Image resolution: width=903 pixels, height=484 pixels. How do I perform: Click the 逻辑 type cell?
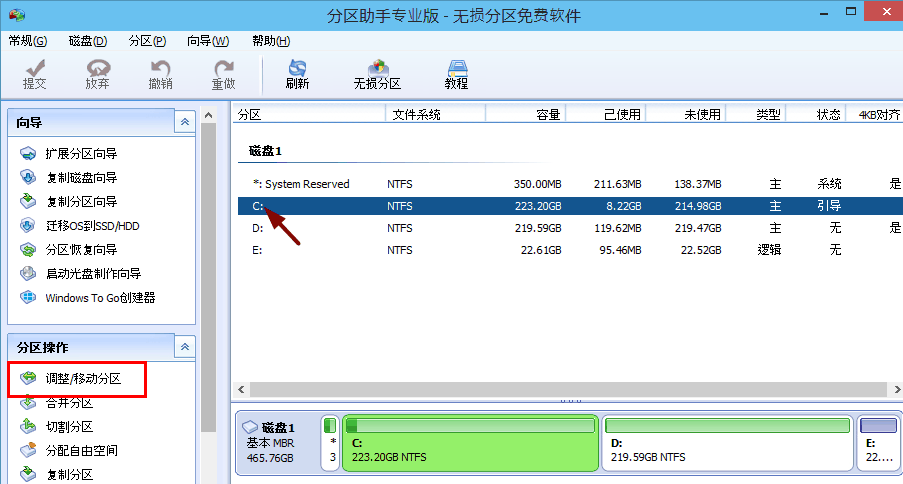[769, 249]
